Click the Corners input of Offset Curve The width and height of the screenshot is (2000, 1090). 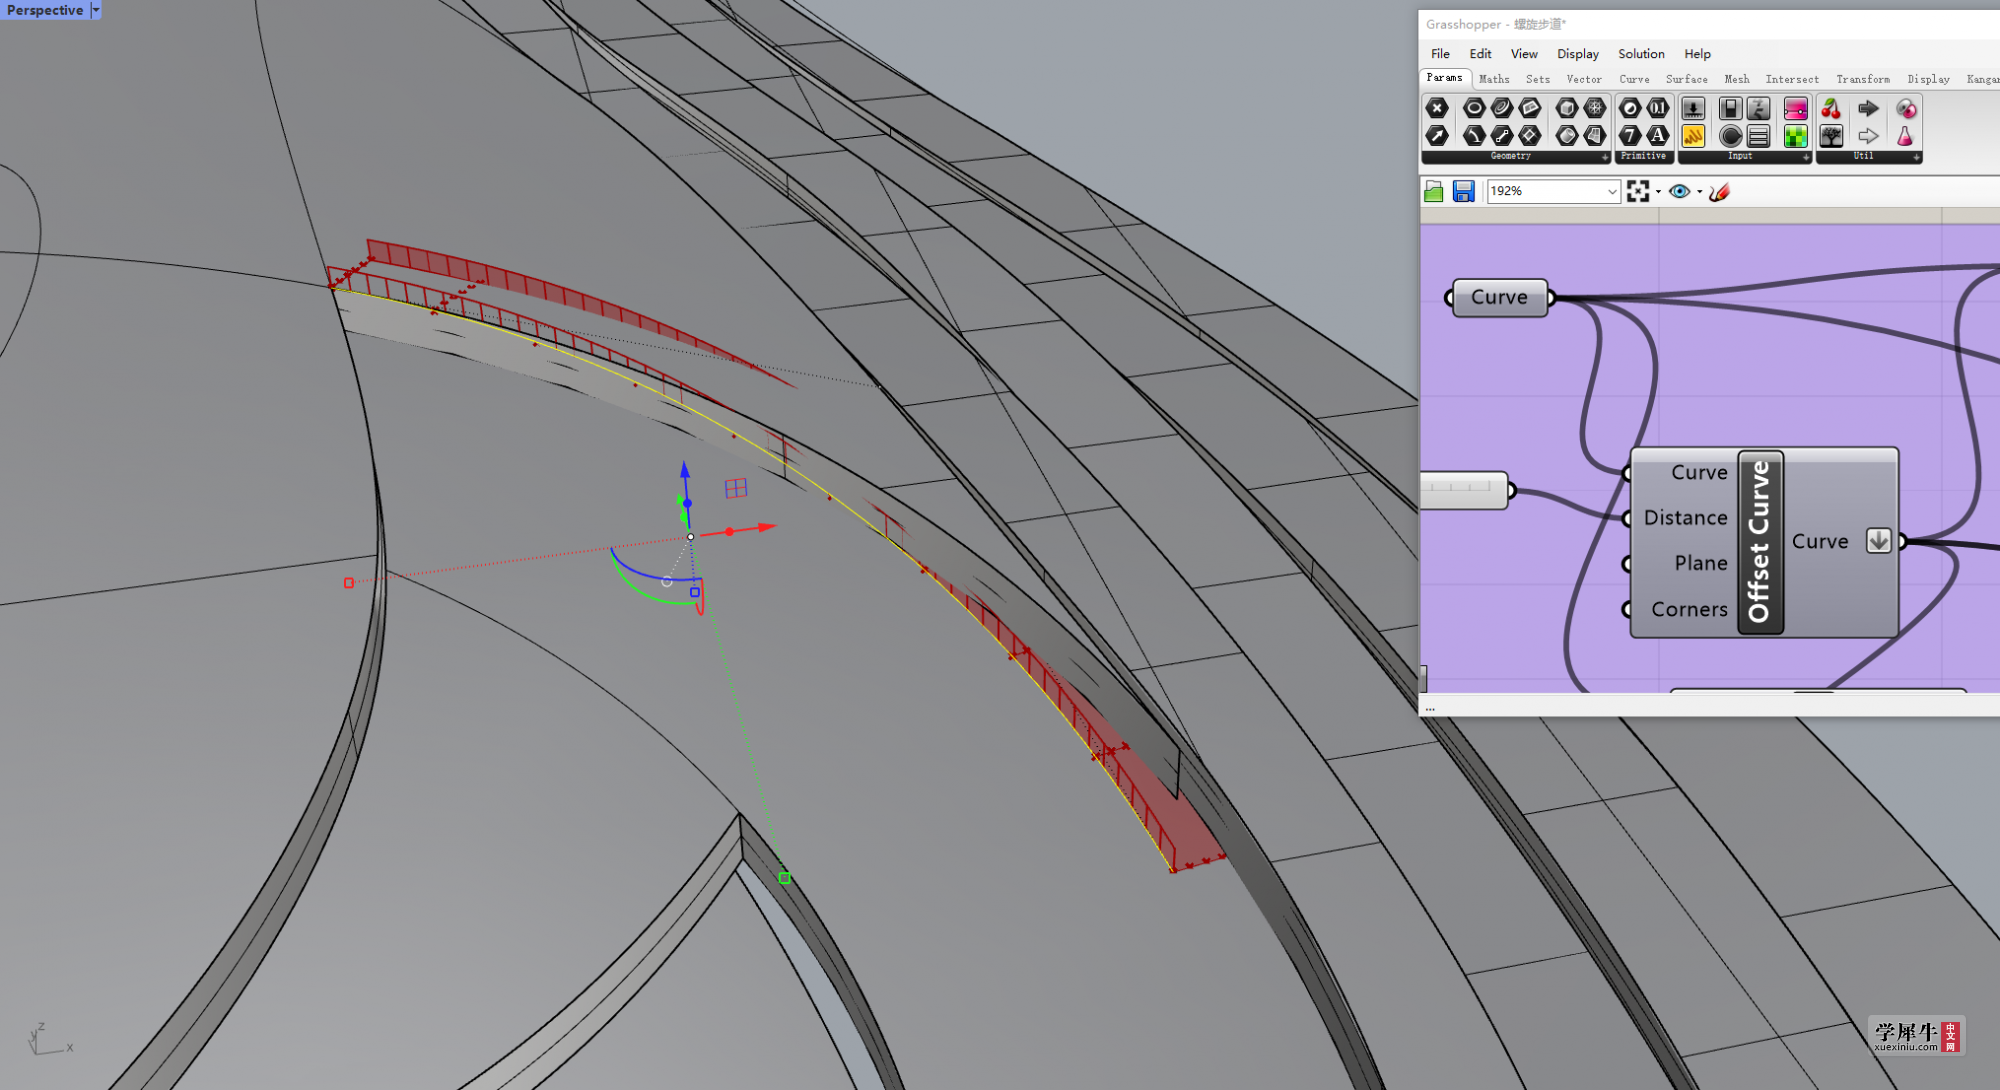[x=1689, y=609]
